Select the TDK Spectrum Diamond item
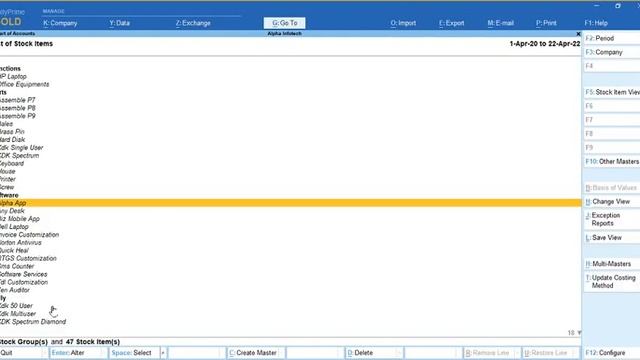Viewport: 640px width, 360px height. coord(33,322)
